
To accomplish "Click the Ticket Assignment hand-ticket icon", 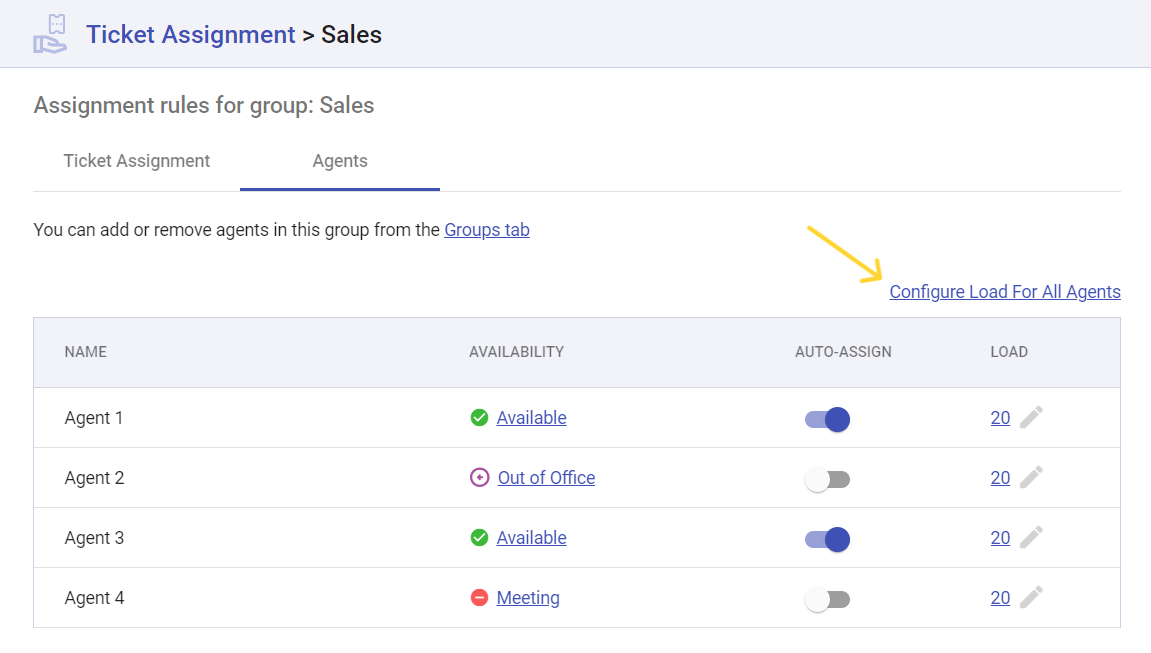I will click(50, 34).
